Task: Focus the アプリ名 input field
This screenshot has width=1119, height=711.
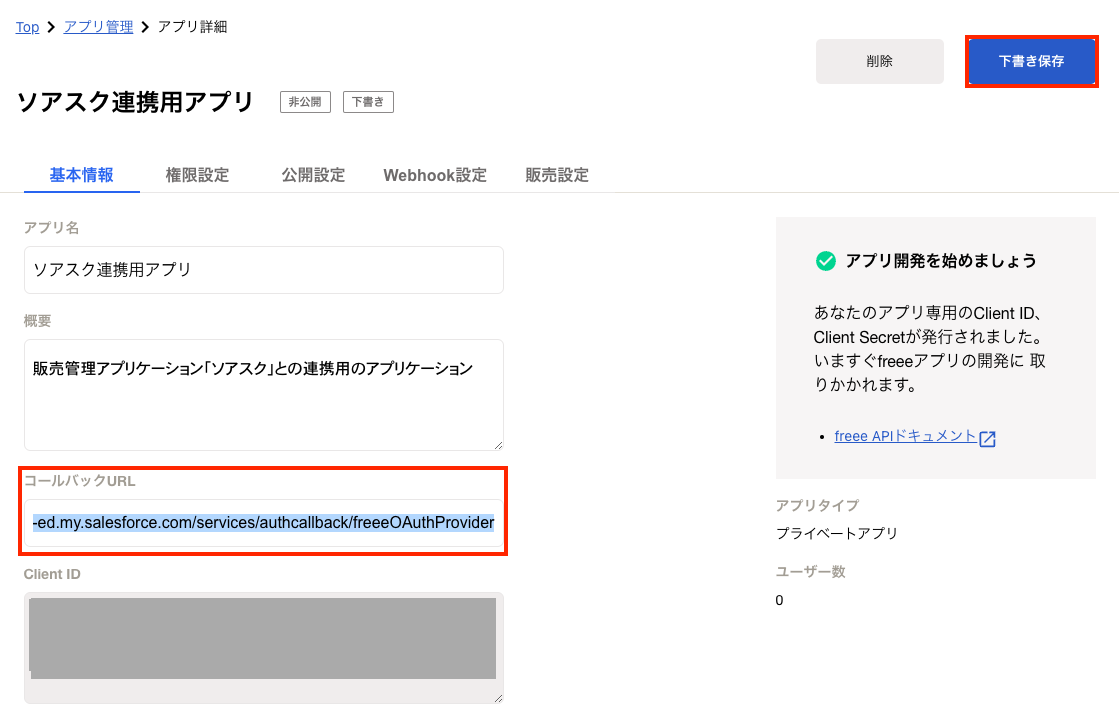Action: point(263,270)
